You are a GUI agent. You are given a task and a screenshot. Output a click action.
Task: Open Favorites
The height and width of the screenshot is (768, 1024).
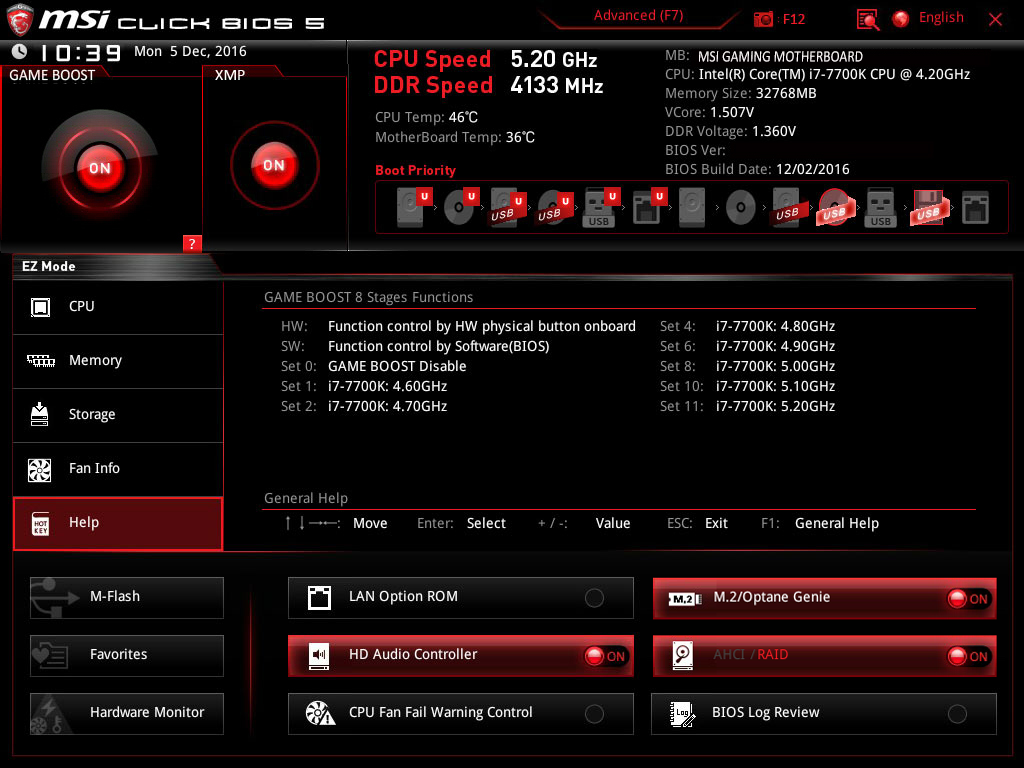click(127, 656)
